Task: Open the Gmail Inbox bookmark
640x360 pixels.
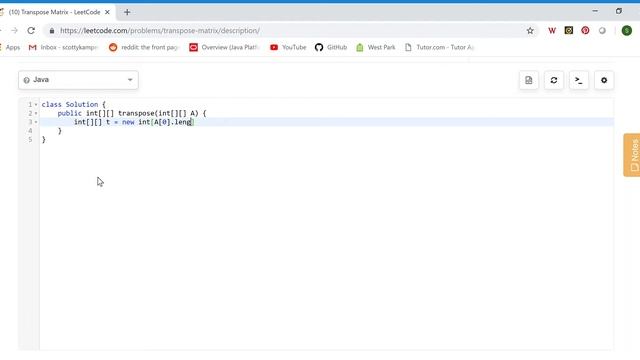Action: click(63, 47)
